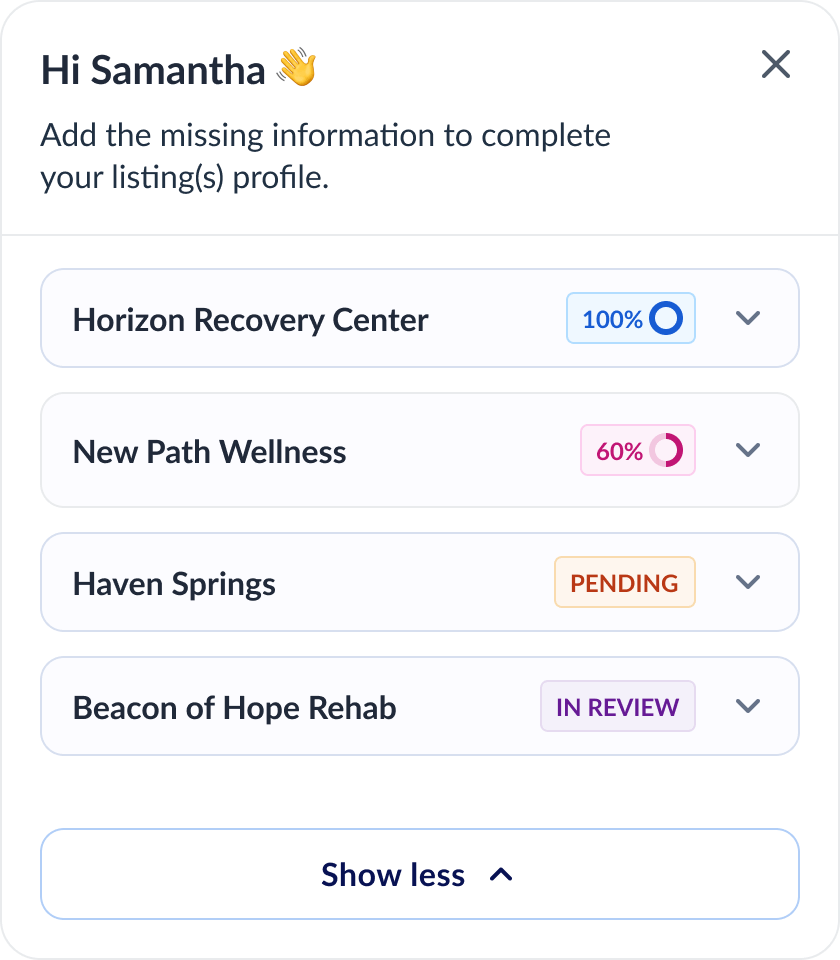The image size is (840, 960).
Task: Open Haven Springs listing row
Action: tap(420, 582)
